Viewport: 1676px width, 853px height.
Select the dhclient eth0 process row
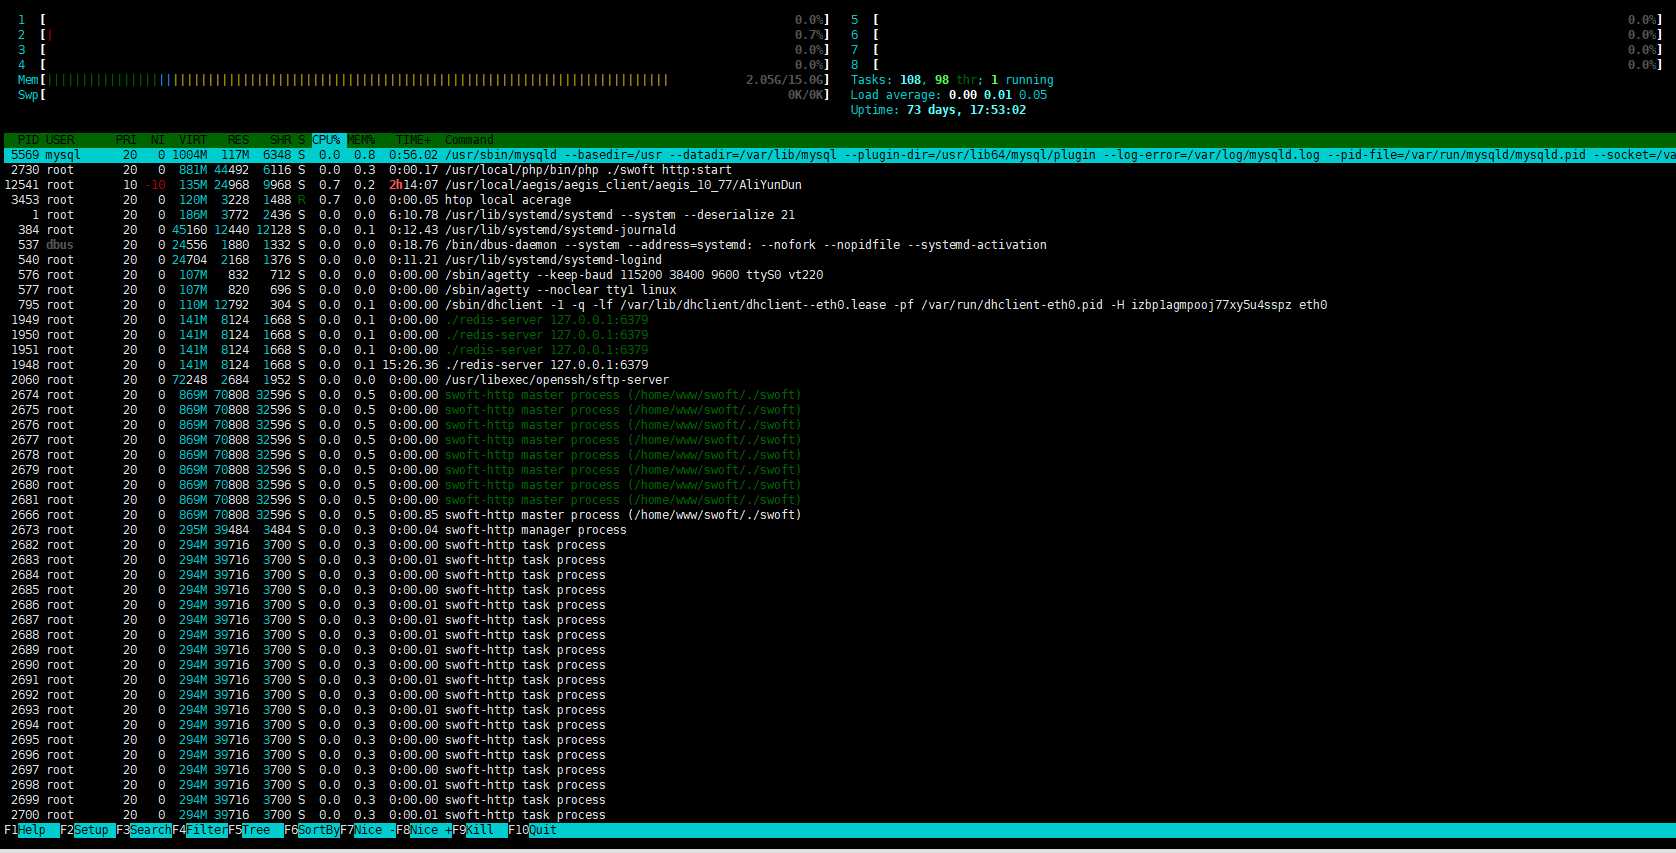[x=838, y=305]
